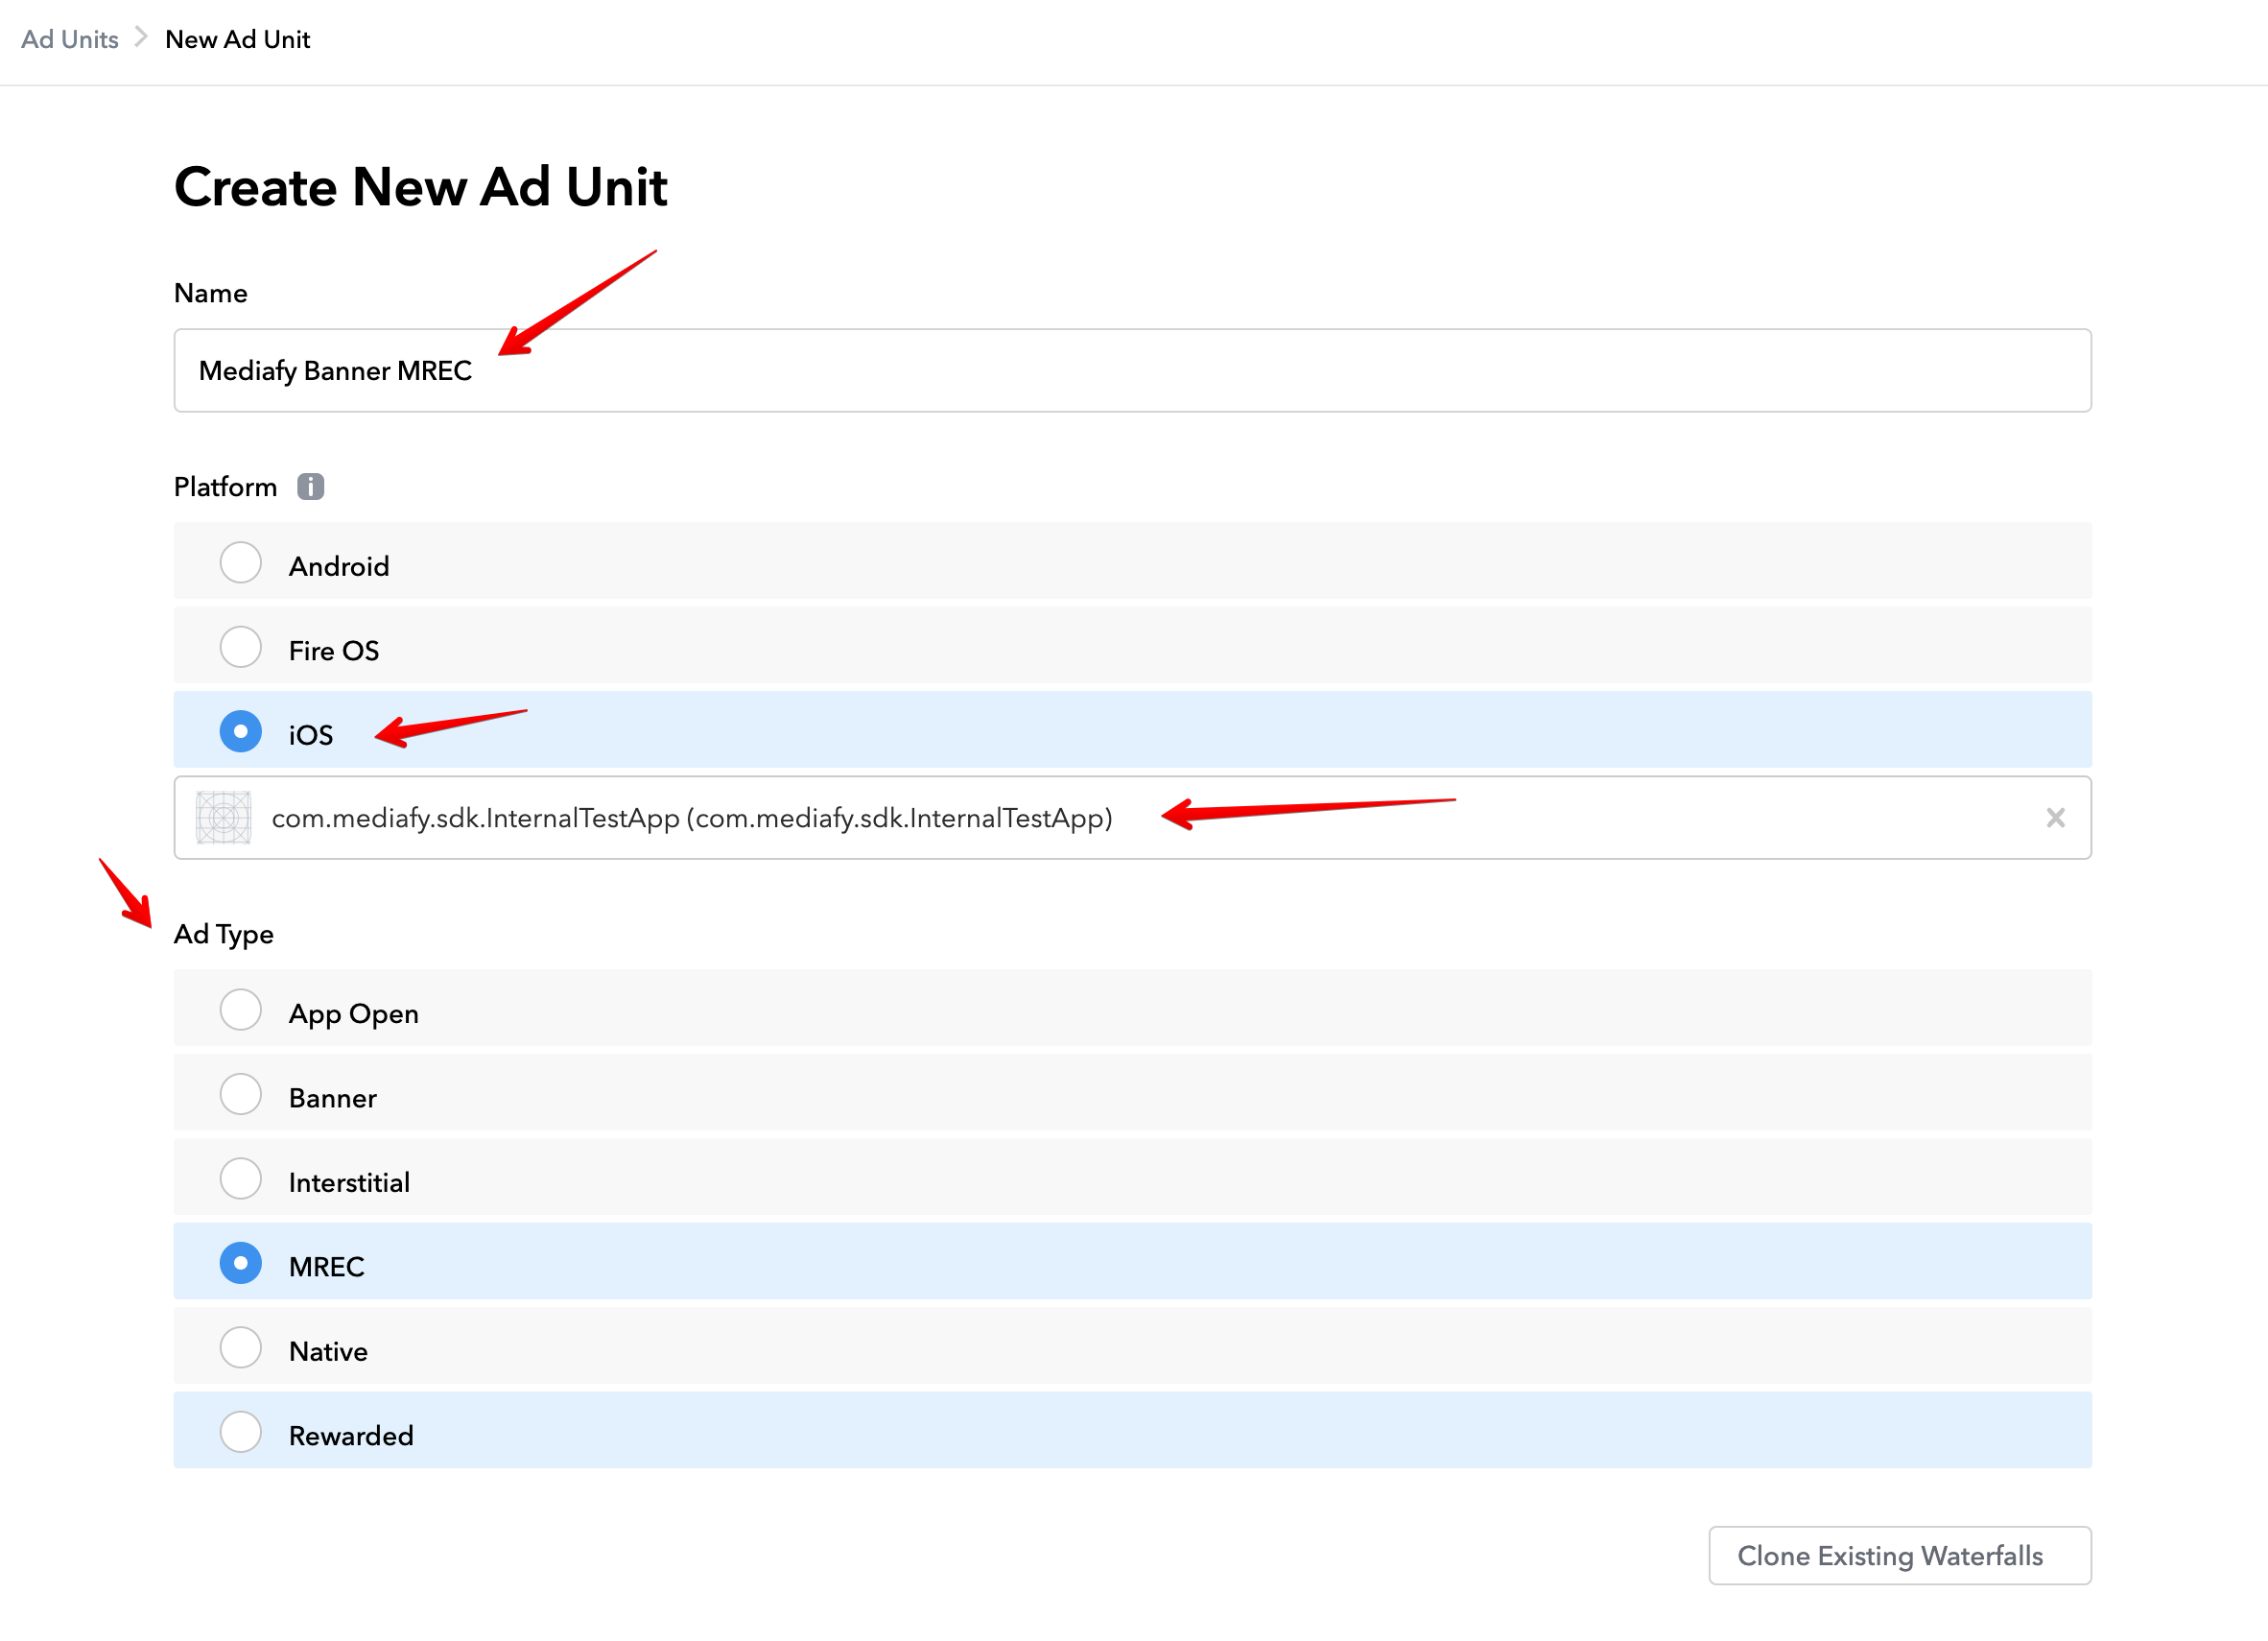
Task: Click New Ad Unit breadcrumb item
Action: pyautogui.click(x=237, y=39)
